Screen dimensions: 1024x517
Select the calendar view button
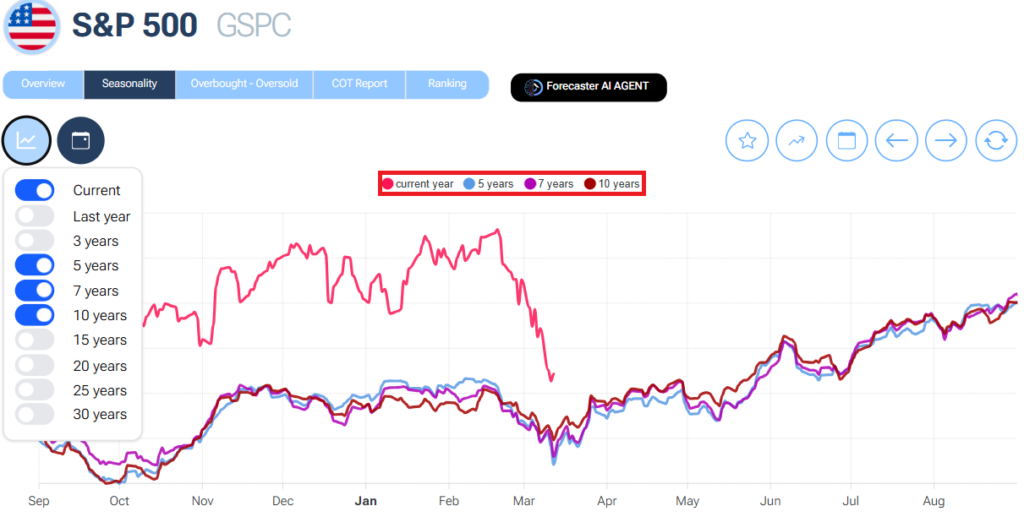[80, 140]
